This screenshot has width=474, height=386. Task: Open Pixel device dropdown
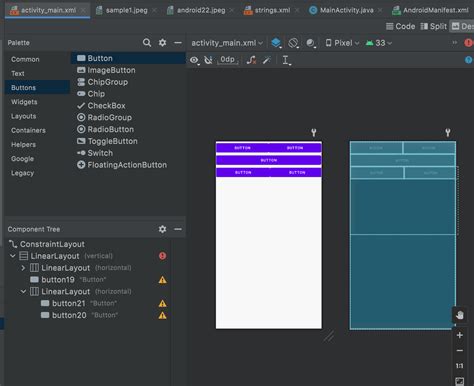click(342, 43)
